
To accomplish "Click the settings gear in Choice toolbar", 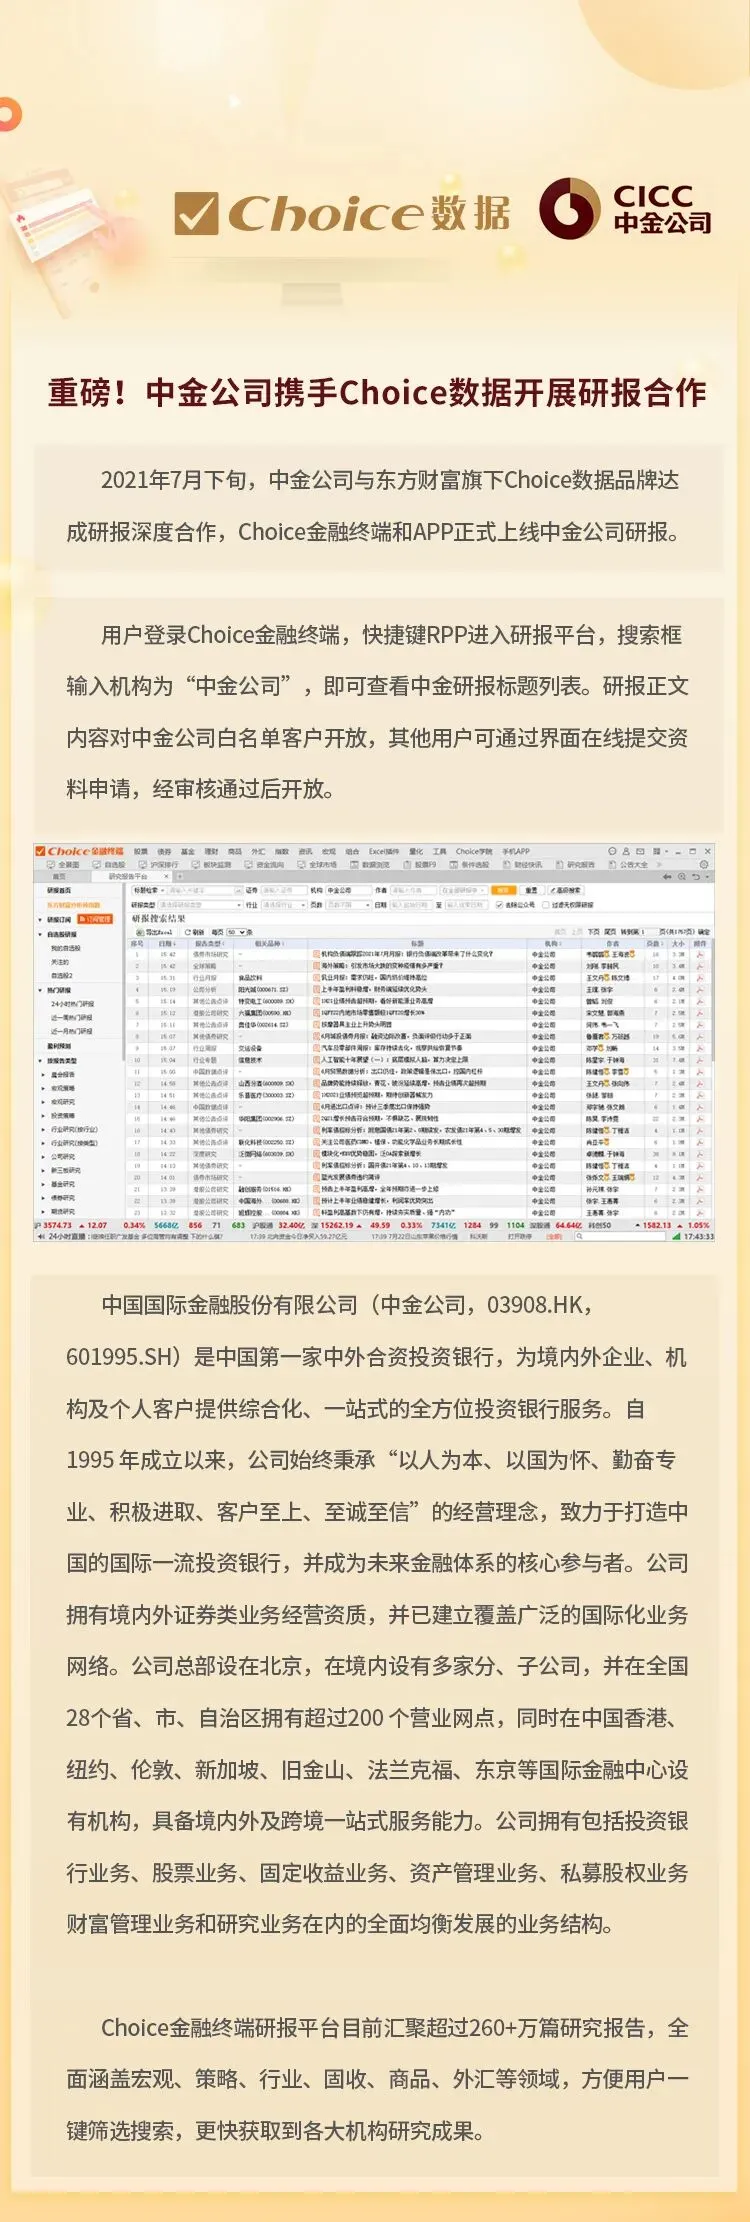I will point(704,864).
